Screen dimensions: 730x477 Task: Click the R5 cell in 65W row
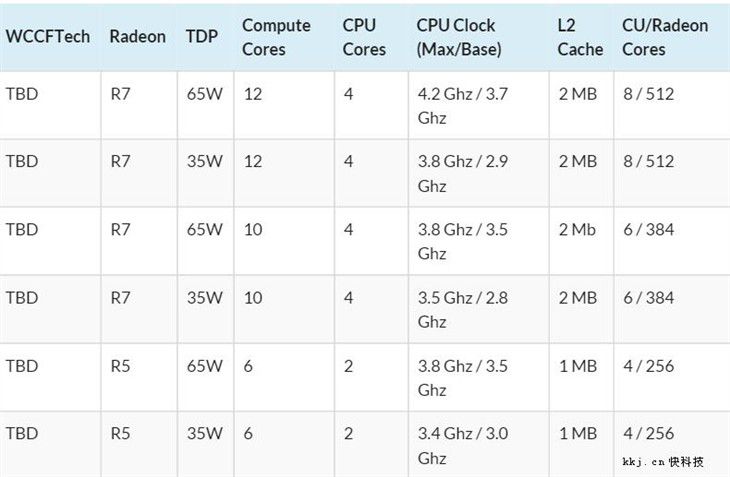120,366
